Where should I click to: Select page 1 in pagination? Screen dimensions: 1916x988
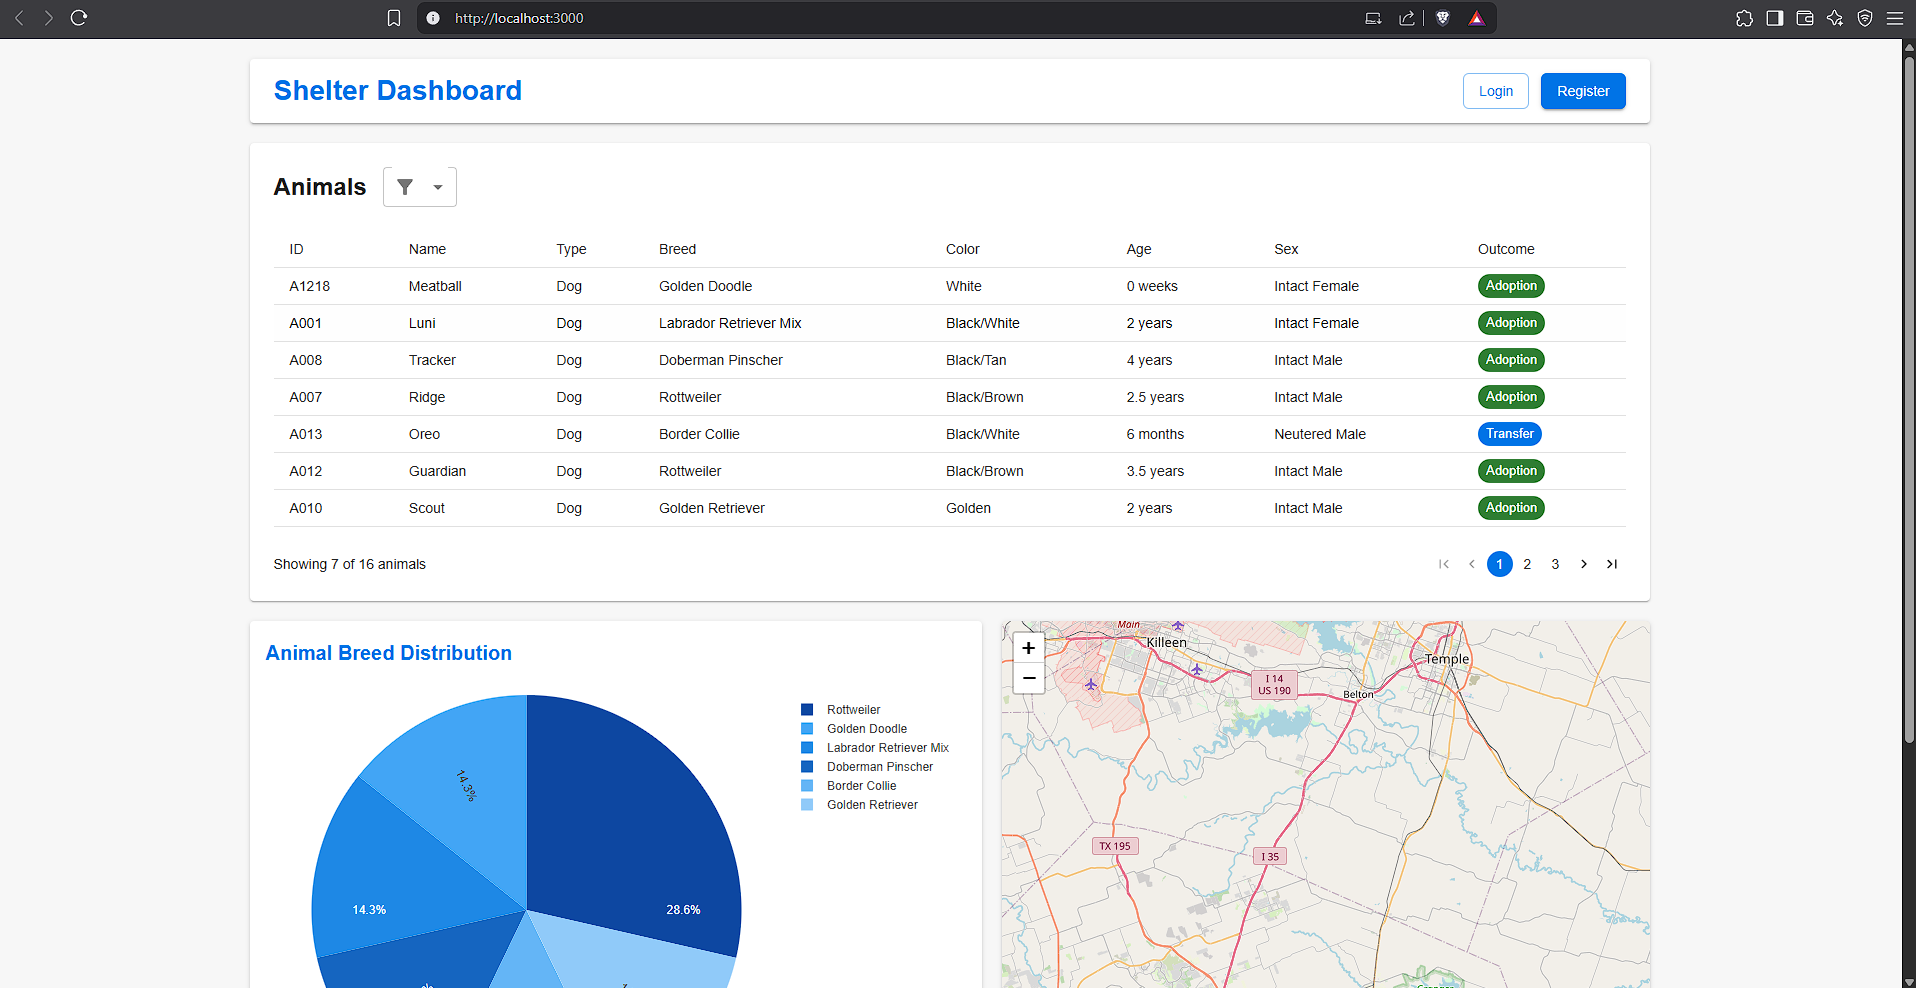1500,564
